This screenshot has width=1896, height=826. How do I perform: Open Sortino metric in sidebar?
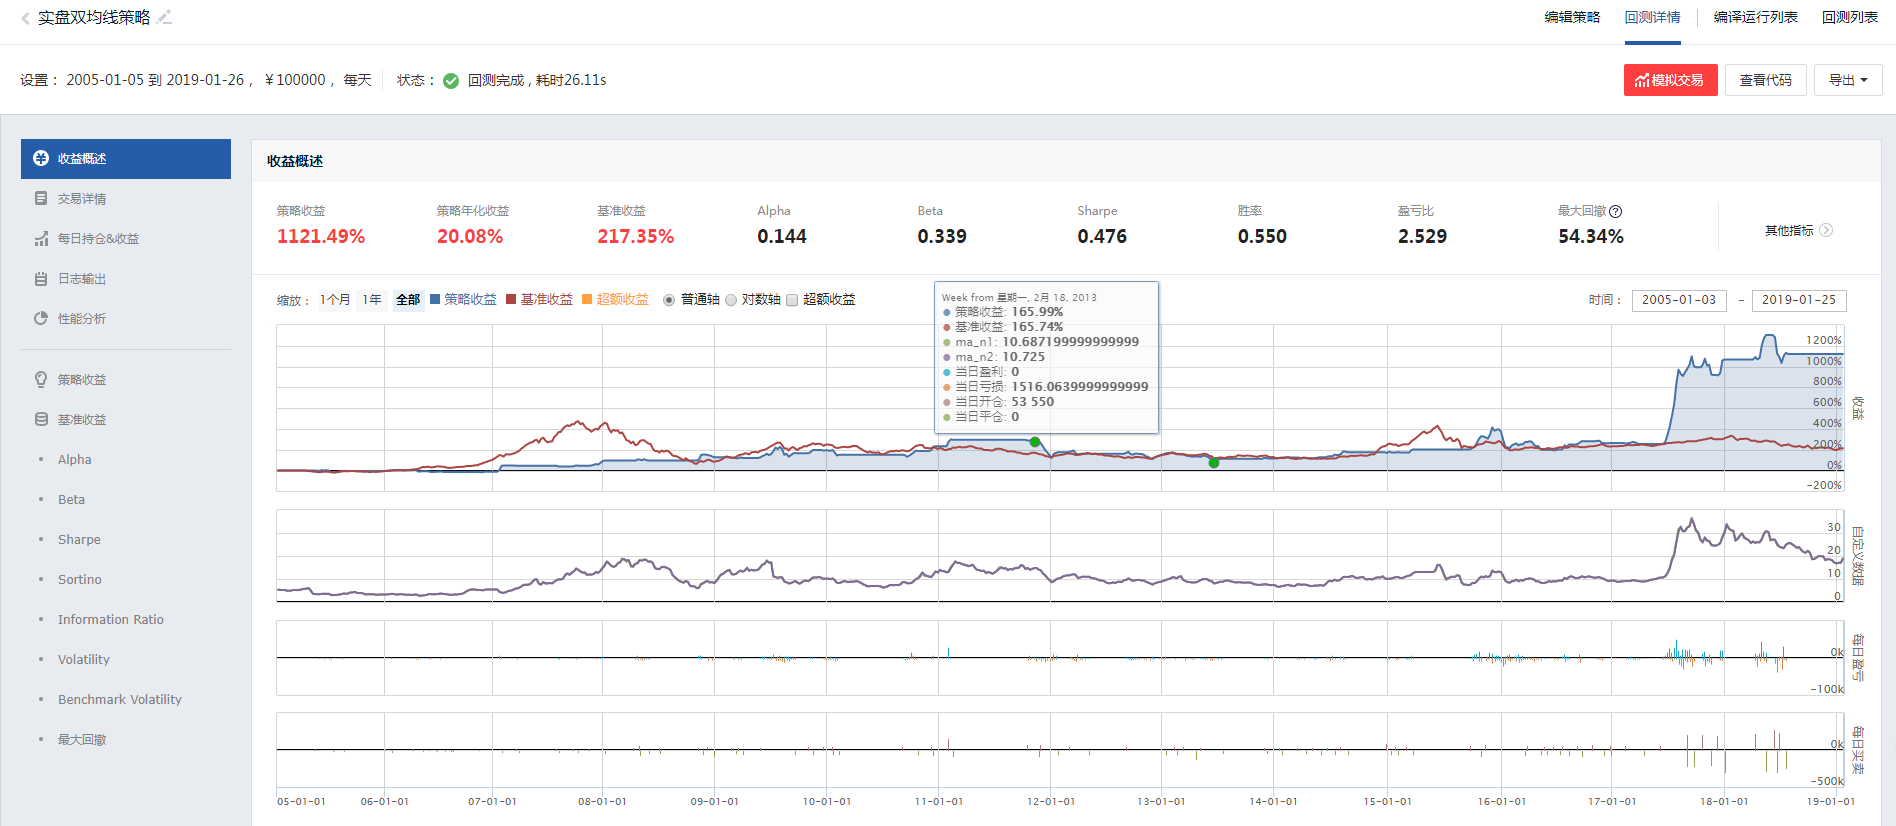[80, 580]
